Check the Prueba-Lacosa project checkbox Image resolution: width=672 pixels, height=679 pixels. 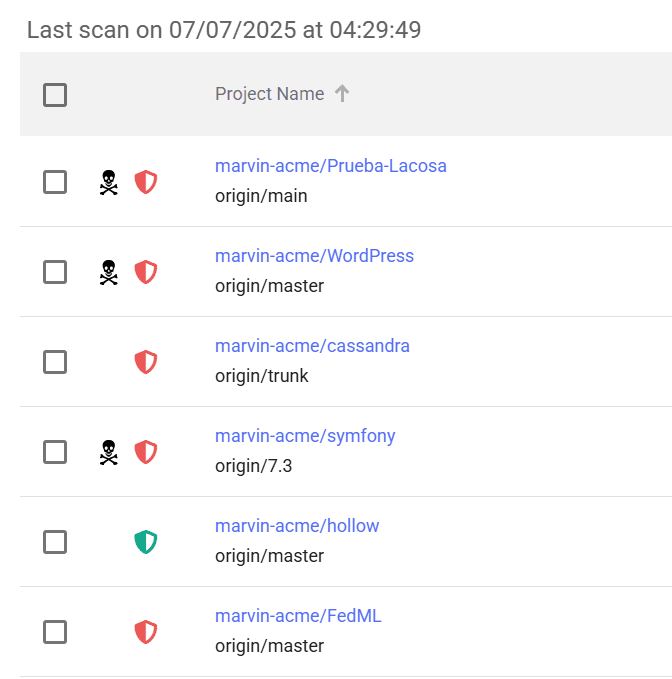[x=55, y=182]
